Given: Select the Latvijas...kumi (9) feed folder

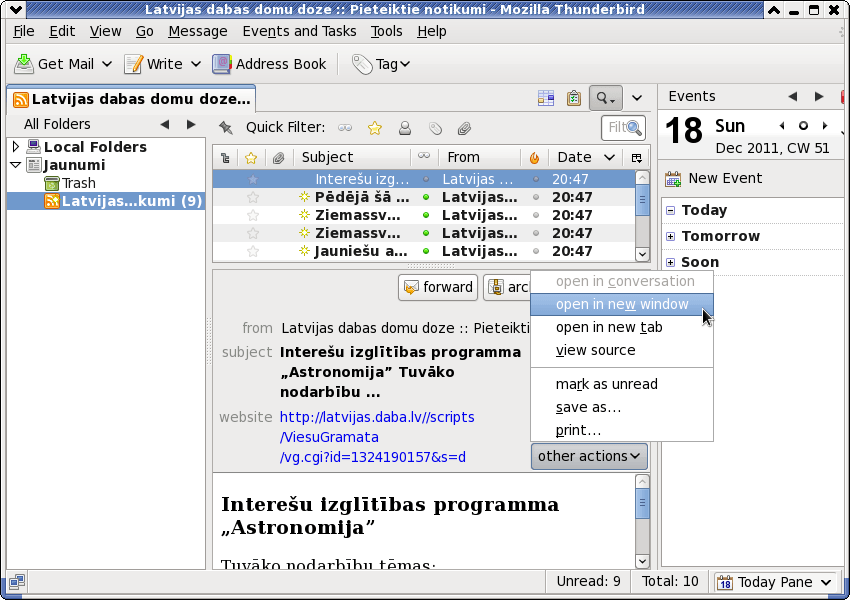Looking at the screenshot, I should (106, 201).
